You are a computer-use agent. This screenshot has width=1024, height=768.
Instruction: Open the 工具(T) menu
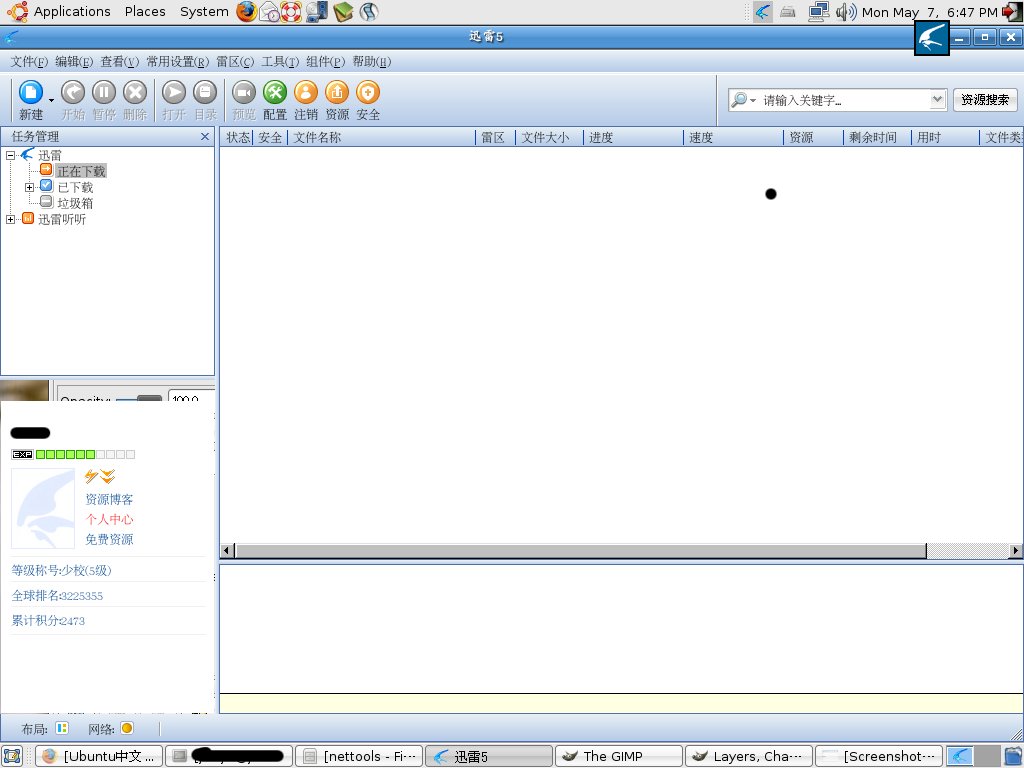point(280,61)
